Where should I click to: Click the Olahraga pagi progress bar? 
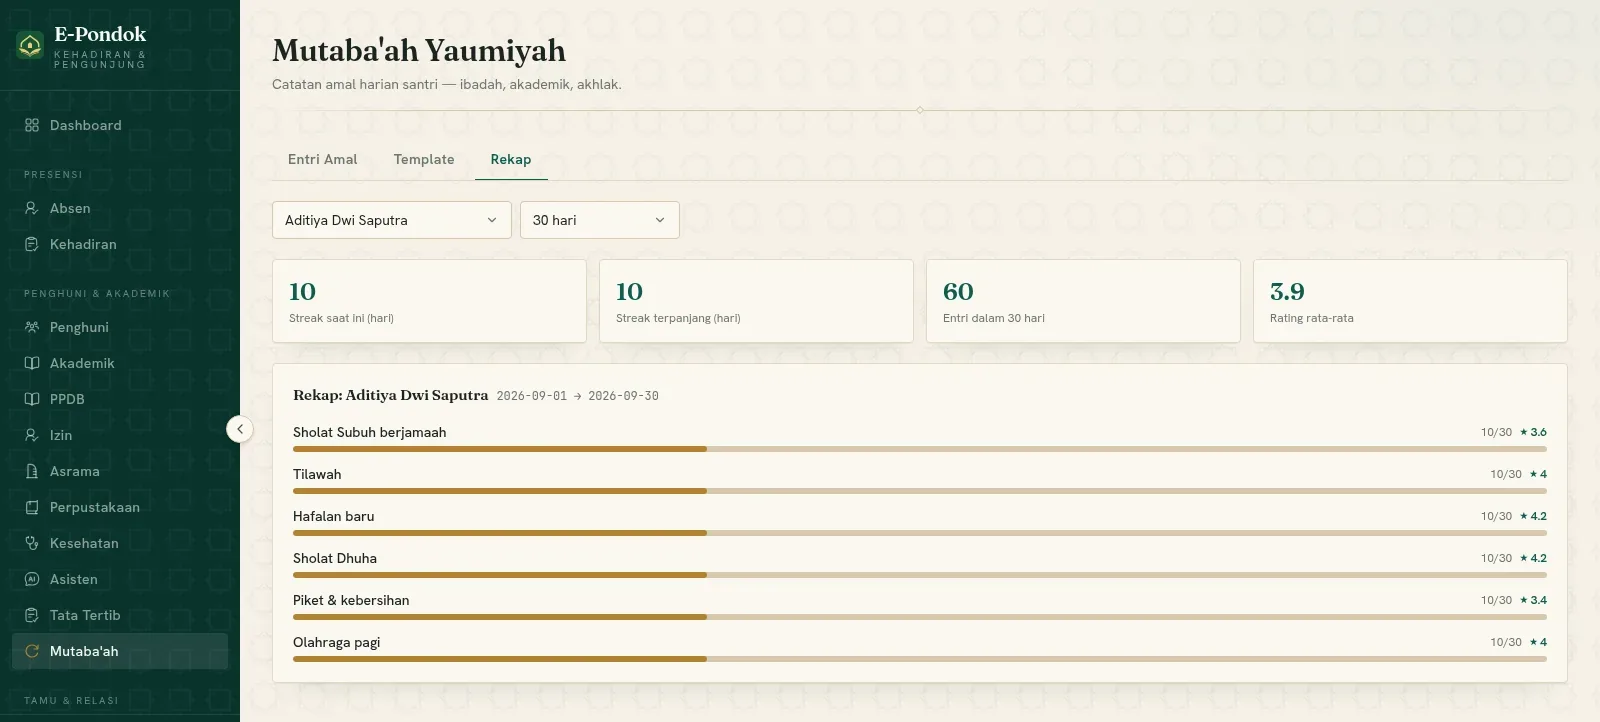coord(920,659)
